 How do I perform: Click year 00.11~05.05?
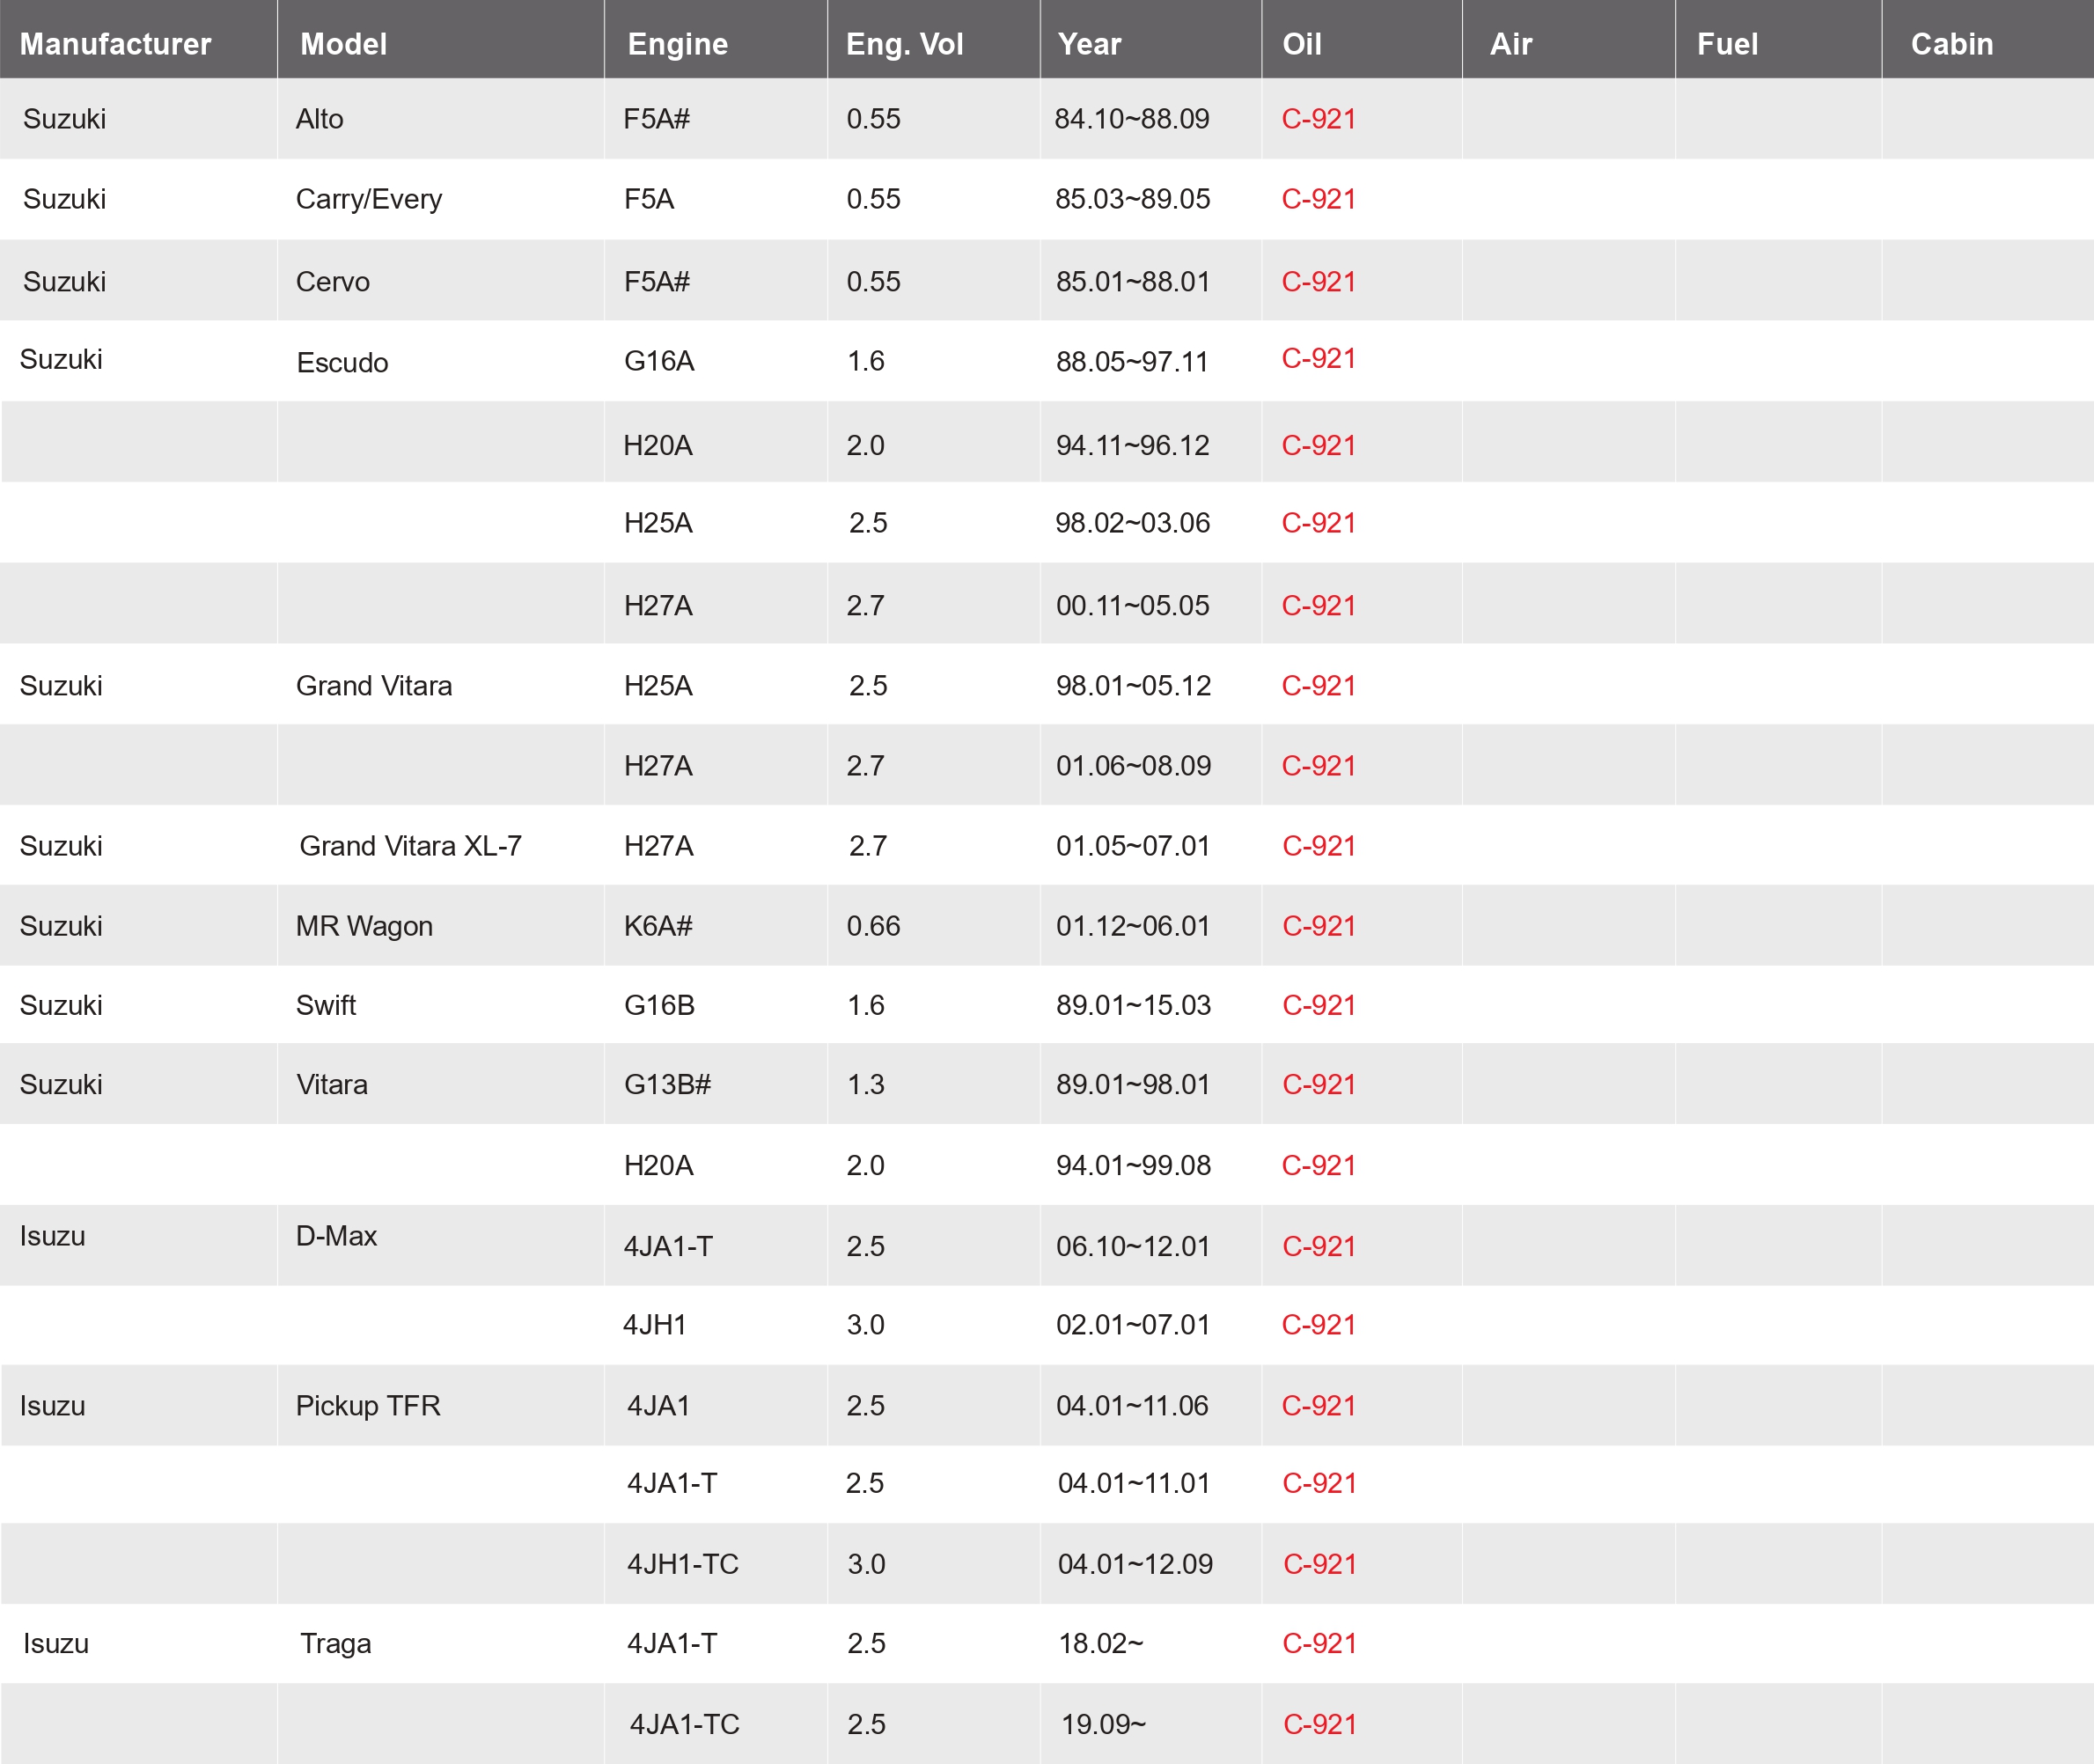pos(1132,605)
